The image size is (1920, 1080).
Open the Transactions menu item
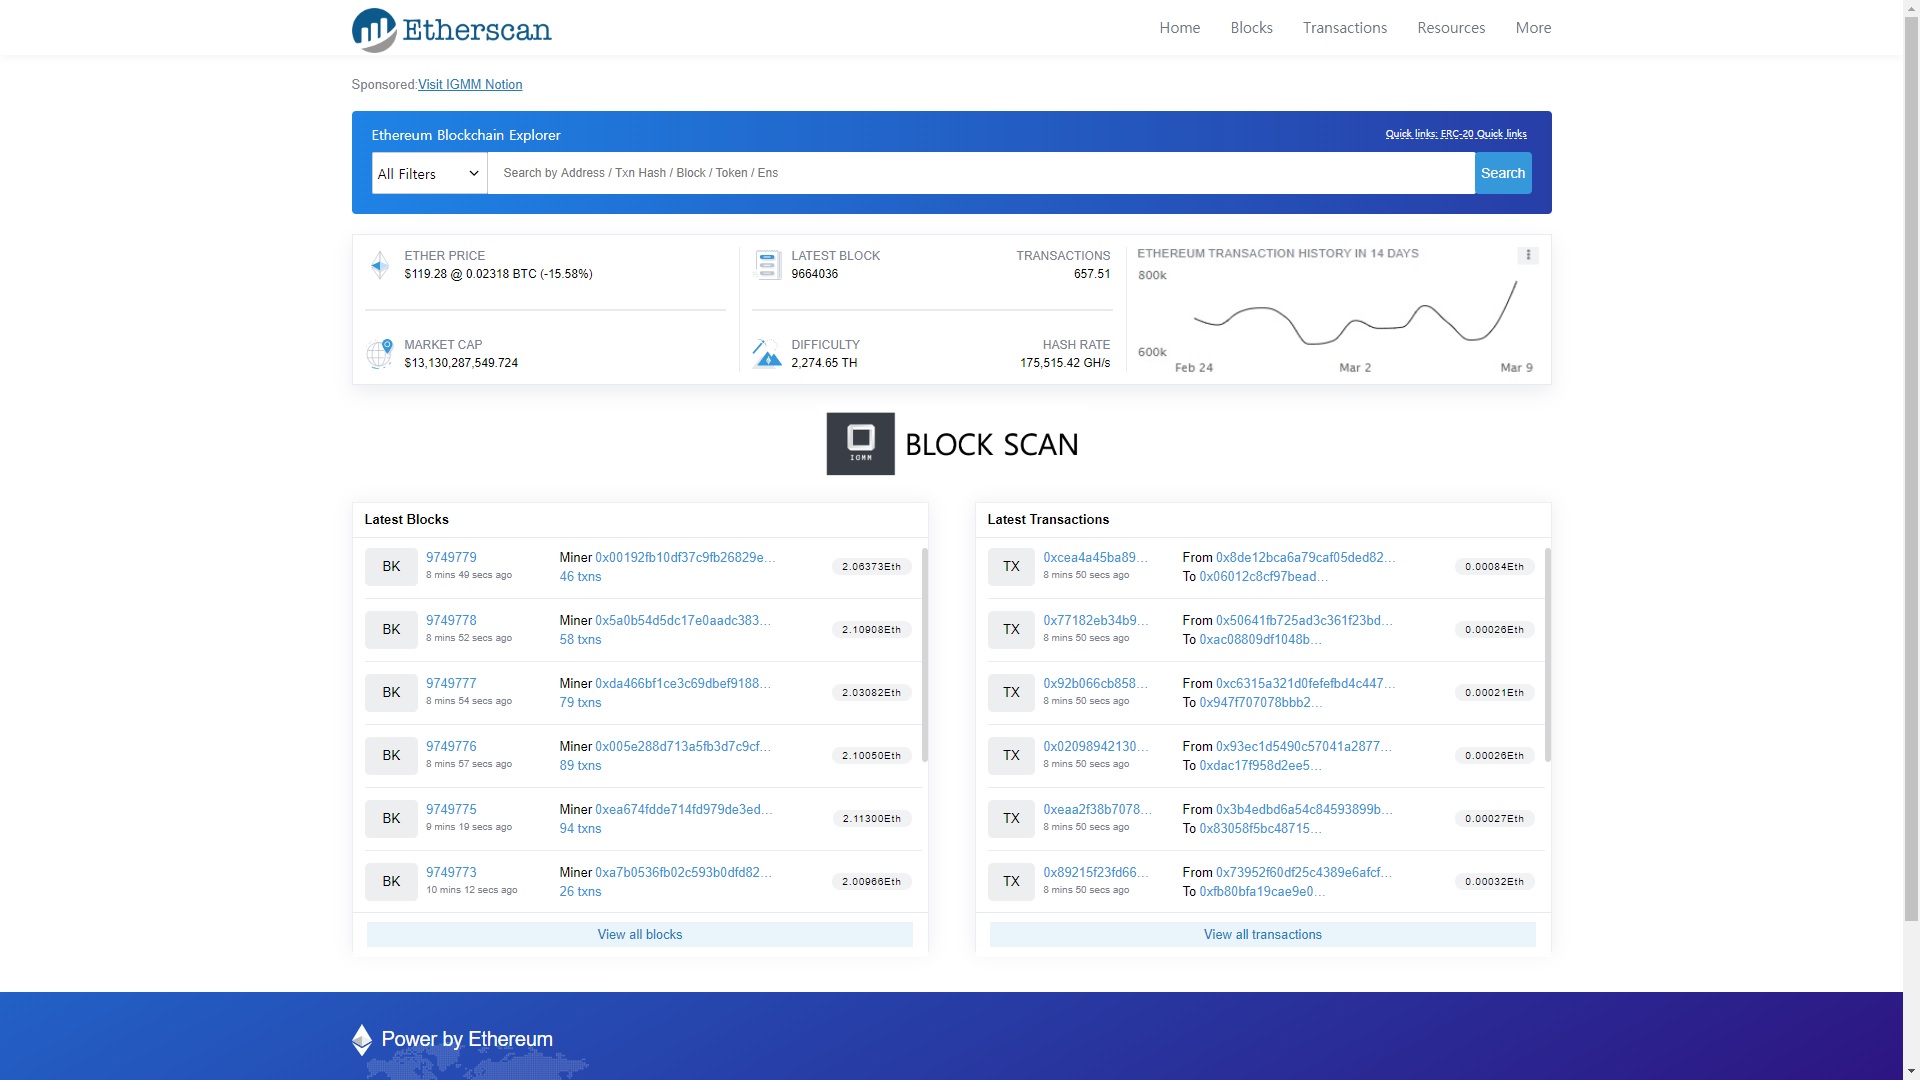tap(1344, 28)
